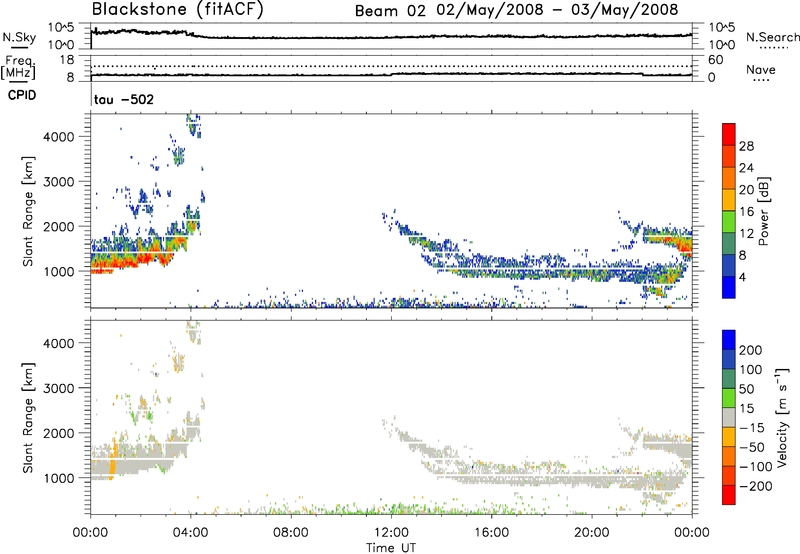This screenshot has height=554, width=800.
Task: Click the 200 tick on Velocity scale
Action: (751, 350)
